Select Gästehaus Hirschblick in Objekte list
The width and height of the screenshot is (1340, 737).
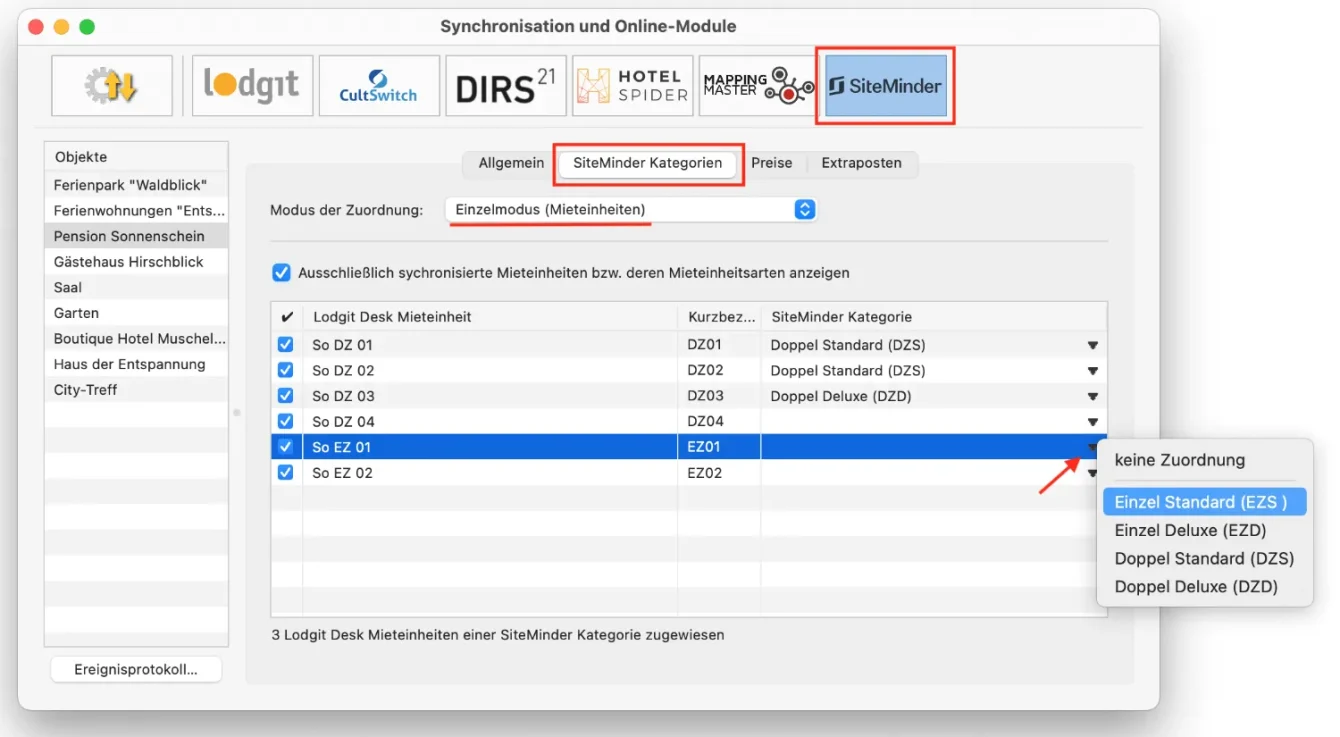point(136,262)
